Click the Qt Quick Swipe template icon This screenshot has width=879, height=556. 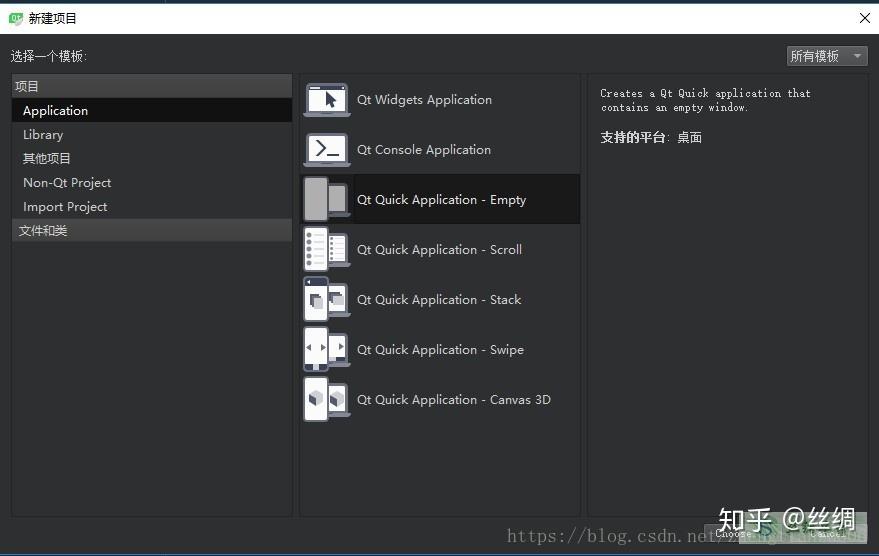(x=327, y=349)
